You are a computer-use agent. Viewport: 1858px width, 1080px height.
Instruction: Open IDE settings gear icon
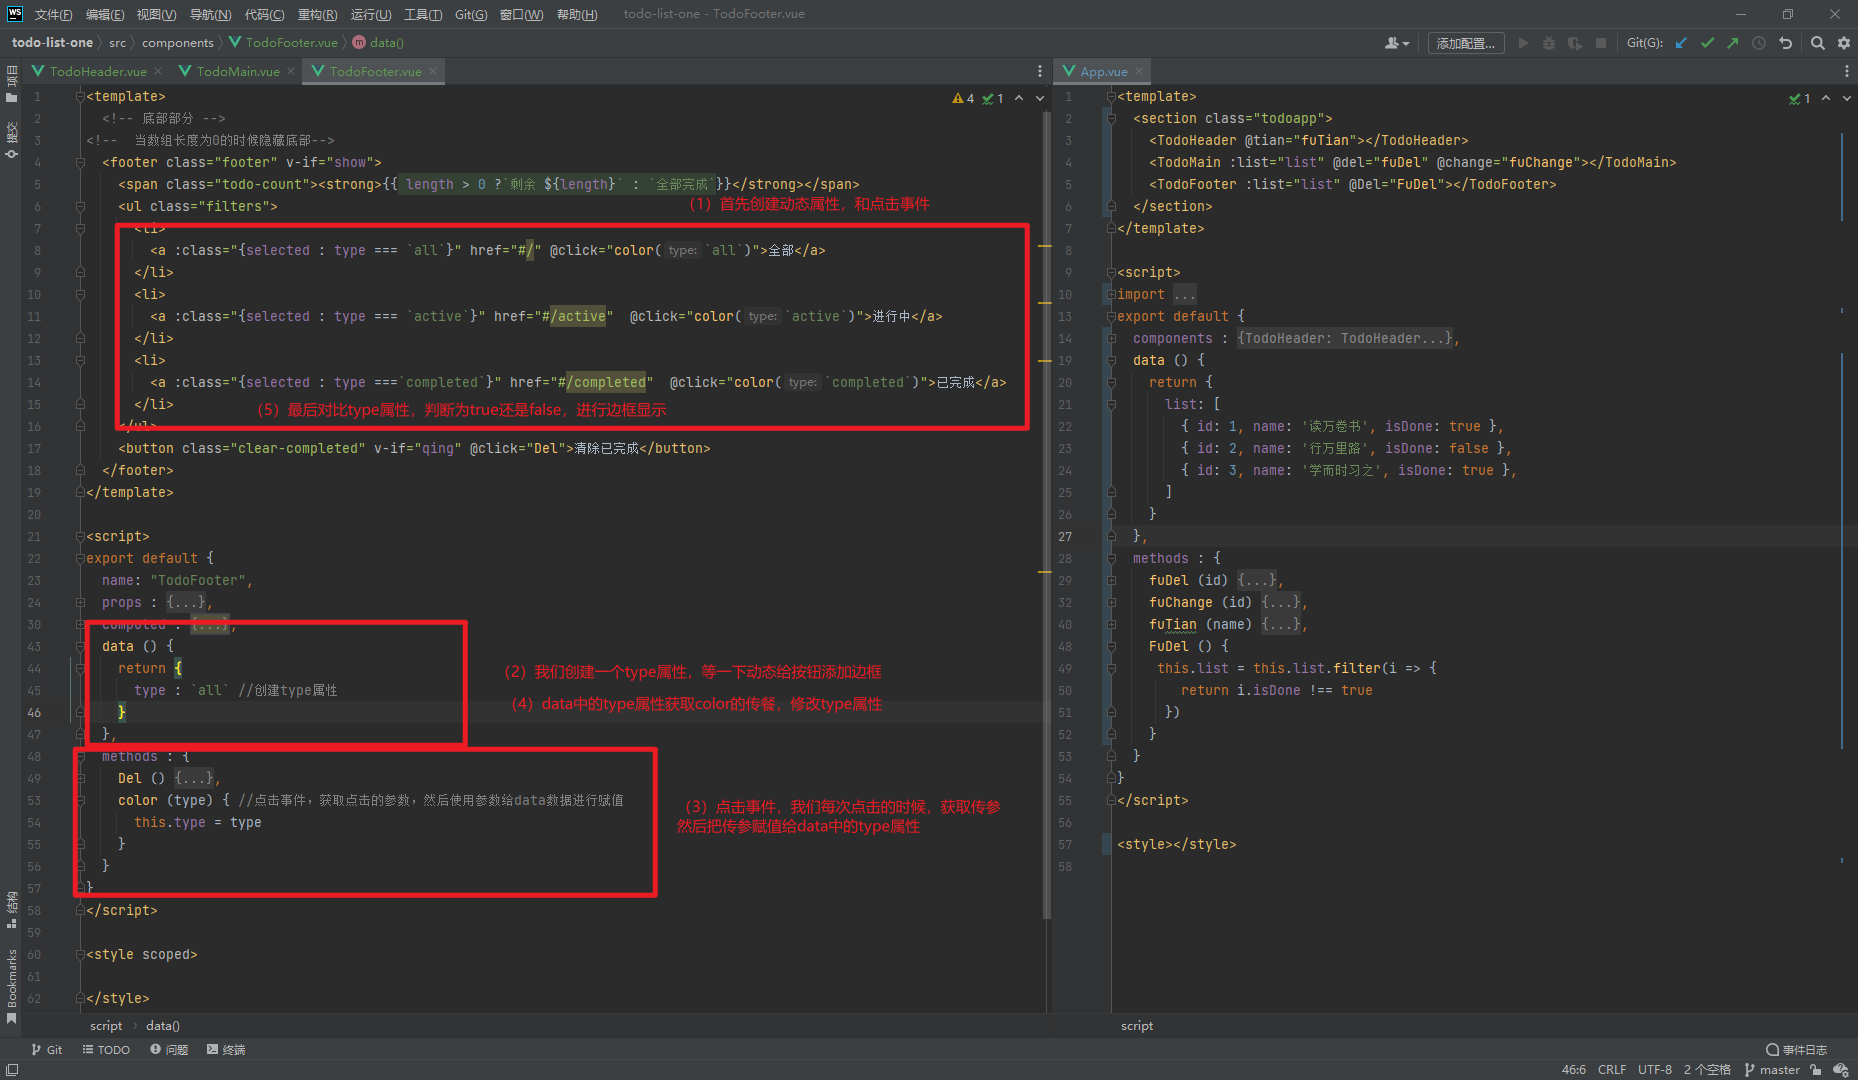coord(1844,43)
